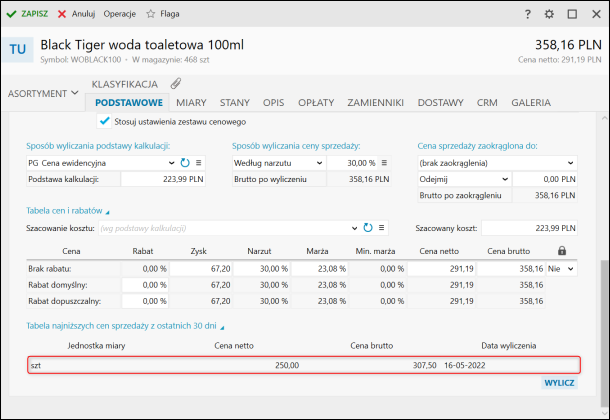The height and width of the screenshot is (420, 610).
Task: Switch to the GALERIA tab
Action: pos(531,103)
